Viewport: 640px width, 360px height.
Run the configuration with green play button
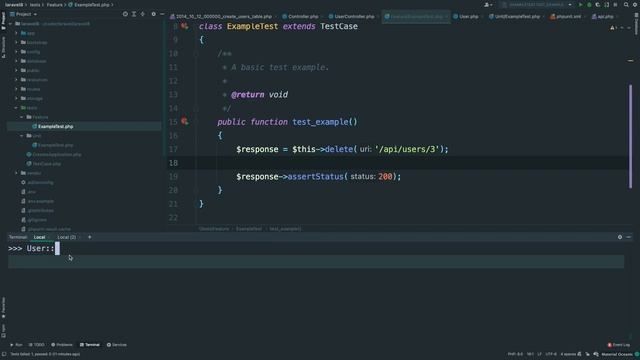(580, 4)
